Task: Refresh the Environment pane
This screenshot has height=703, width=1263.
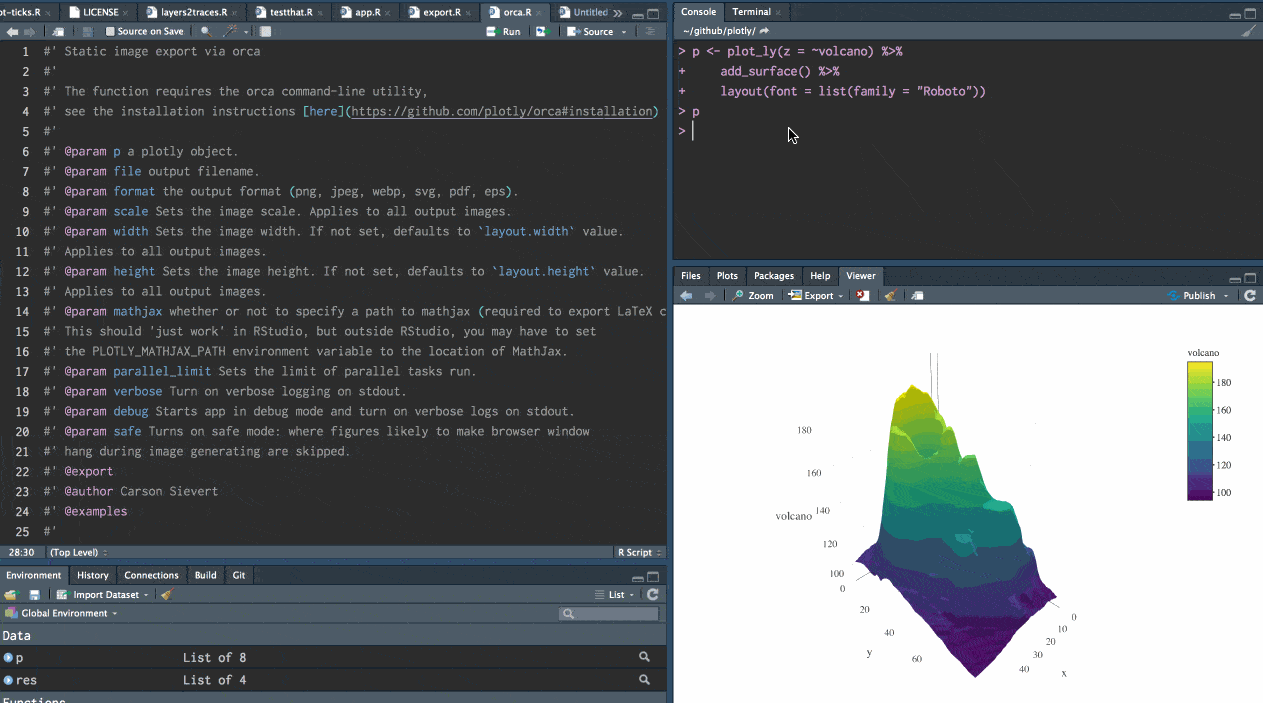Action: click(652, 594)
